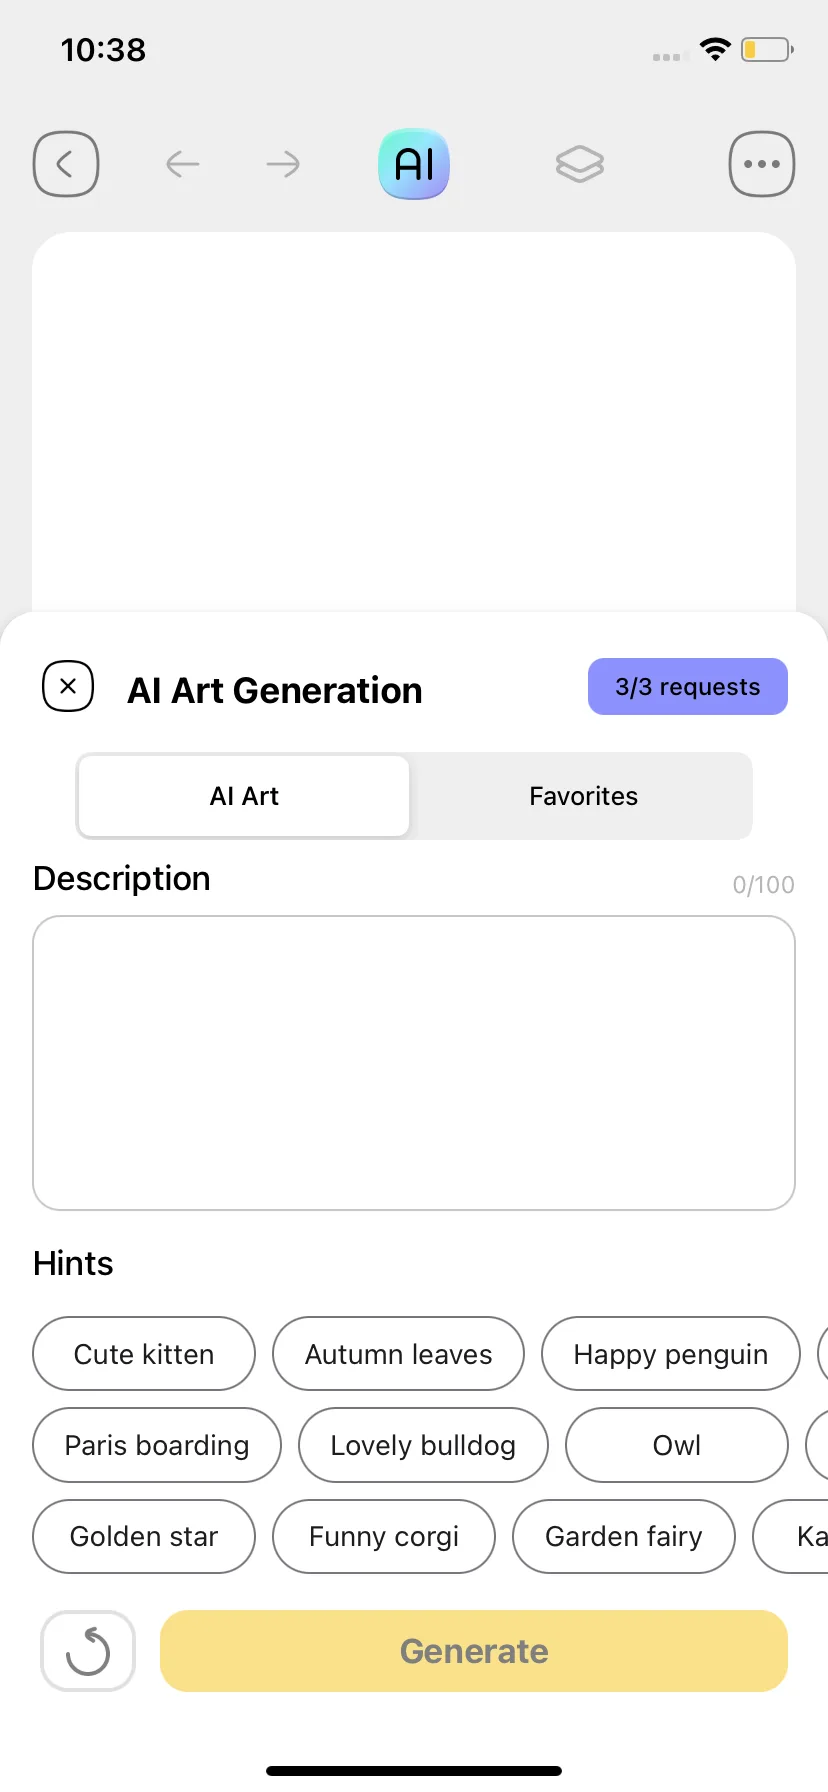
Task: Tap the back chevron button
Action: click(x=66, y=164)
